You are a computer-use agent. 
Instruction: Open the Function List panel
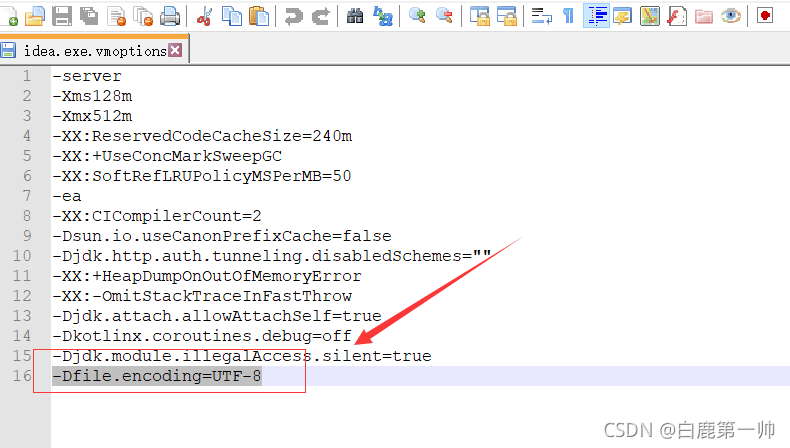click(677, 16)
